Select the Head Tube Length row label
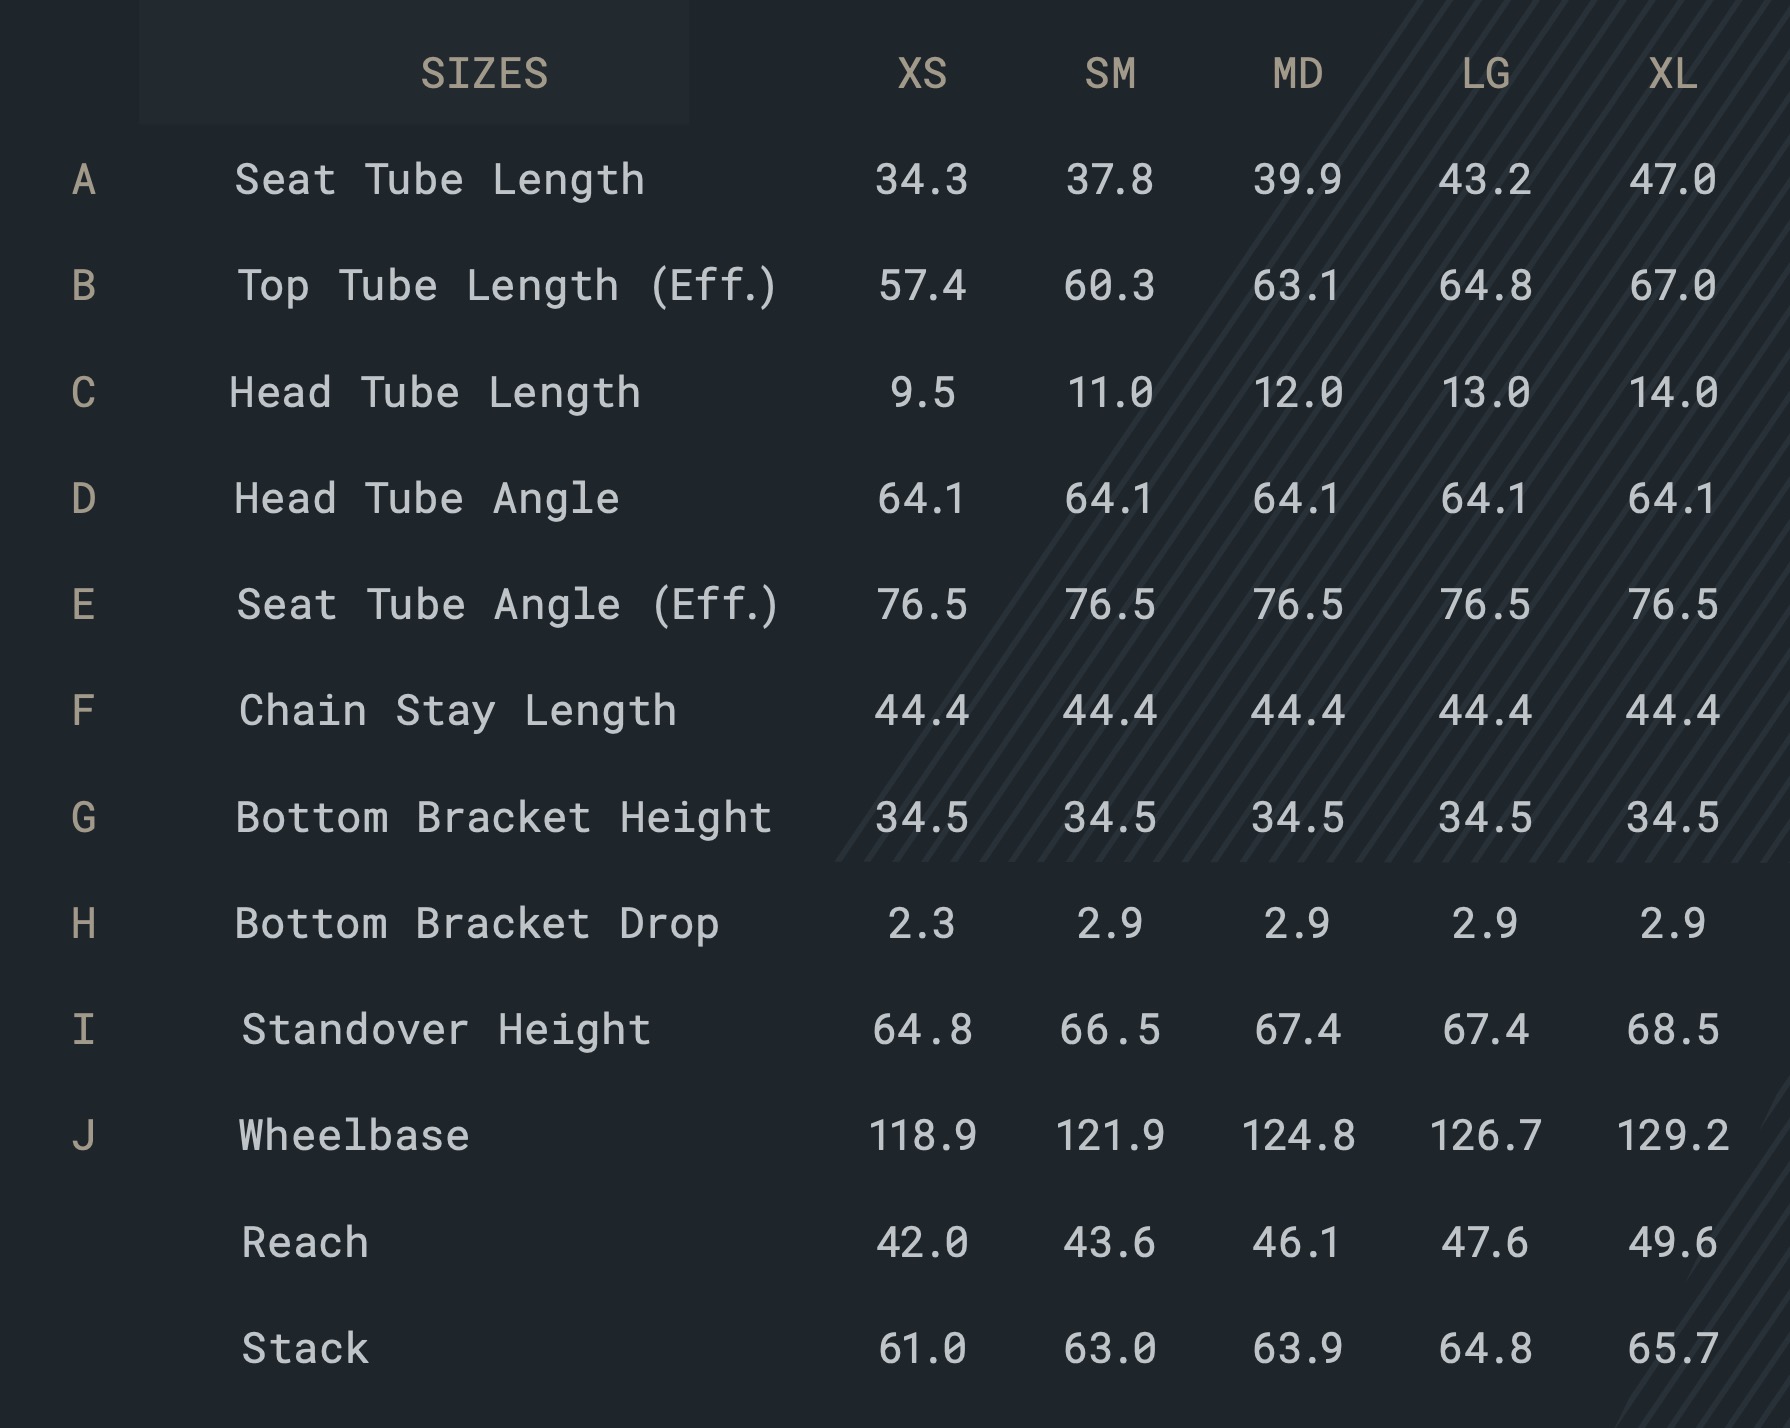This screenshot has width=1790, height=1428. point(434,392)
